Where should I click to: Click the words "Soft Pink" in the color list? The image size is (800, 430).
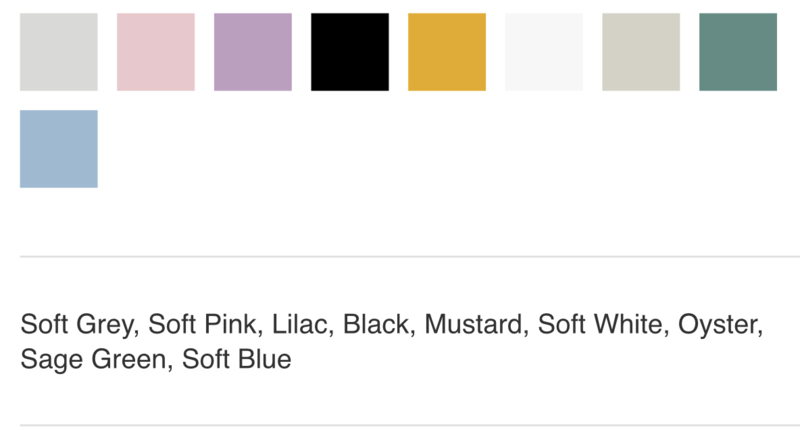[x=202, y=324]
